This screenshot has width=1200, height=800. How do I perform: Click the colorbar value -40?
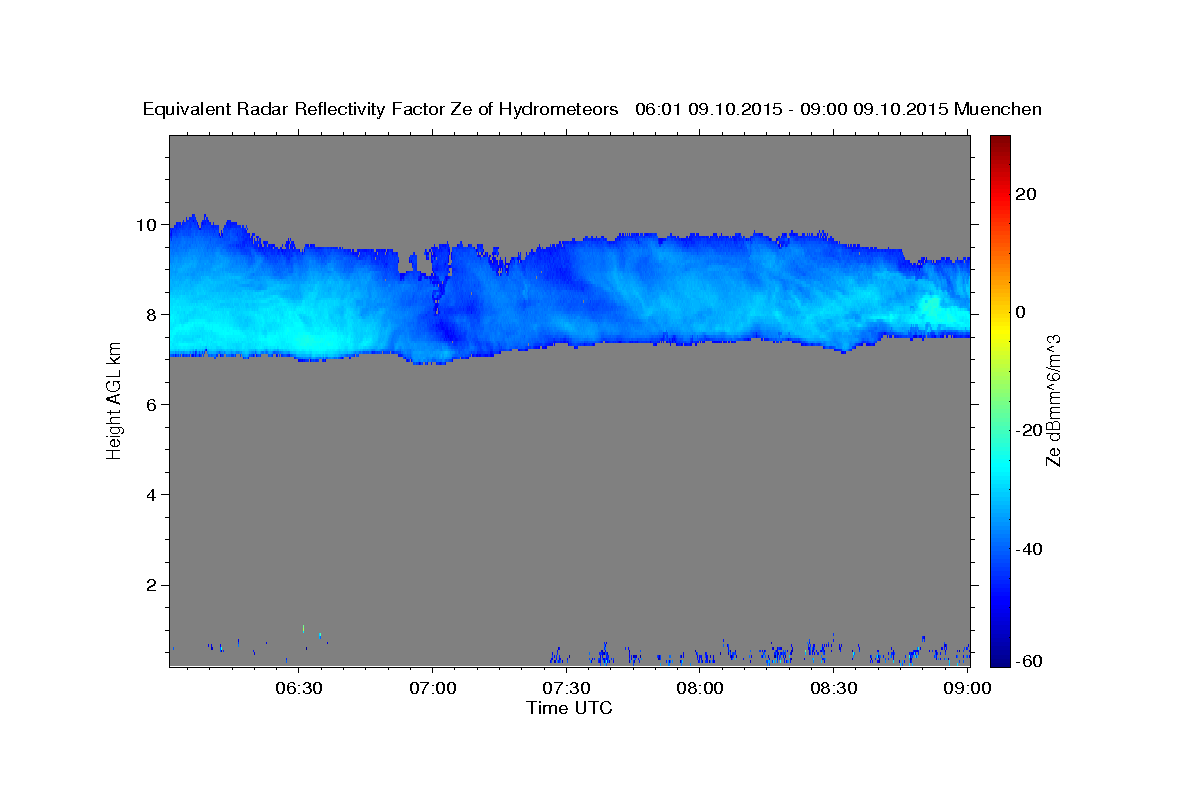click(1030, 549)
